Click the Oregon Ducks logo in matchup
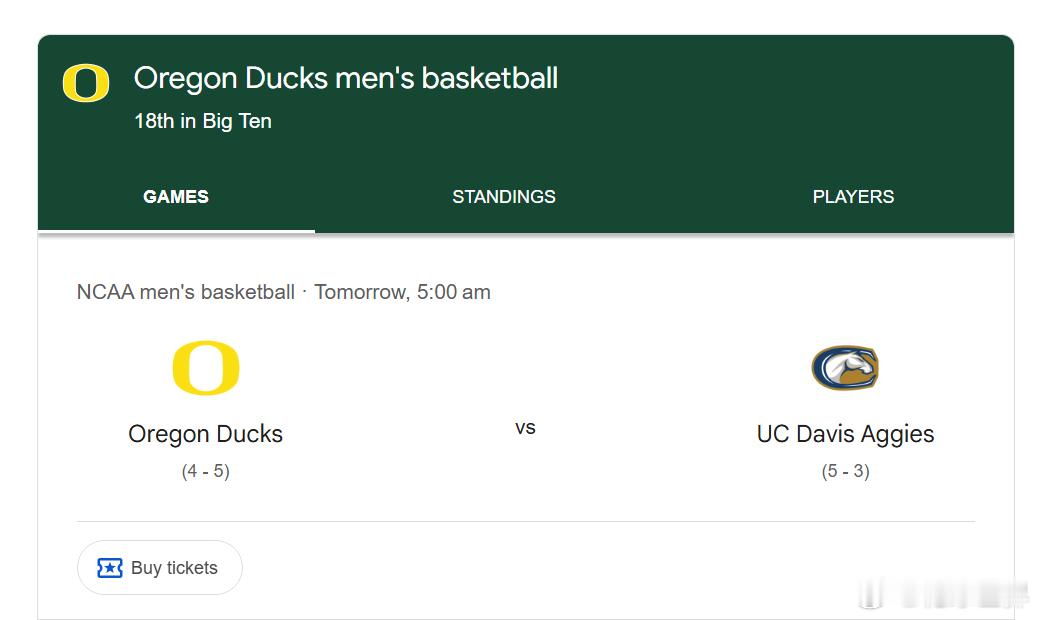 coord(205,367)
